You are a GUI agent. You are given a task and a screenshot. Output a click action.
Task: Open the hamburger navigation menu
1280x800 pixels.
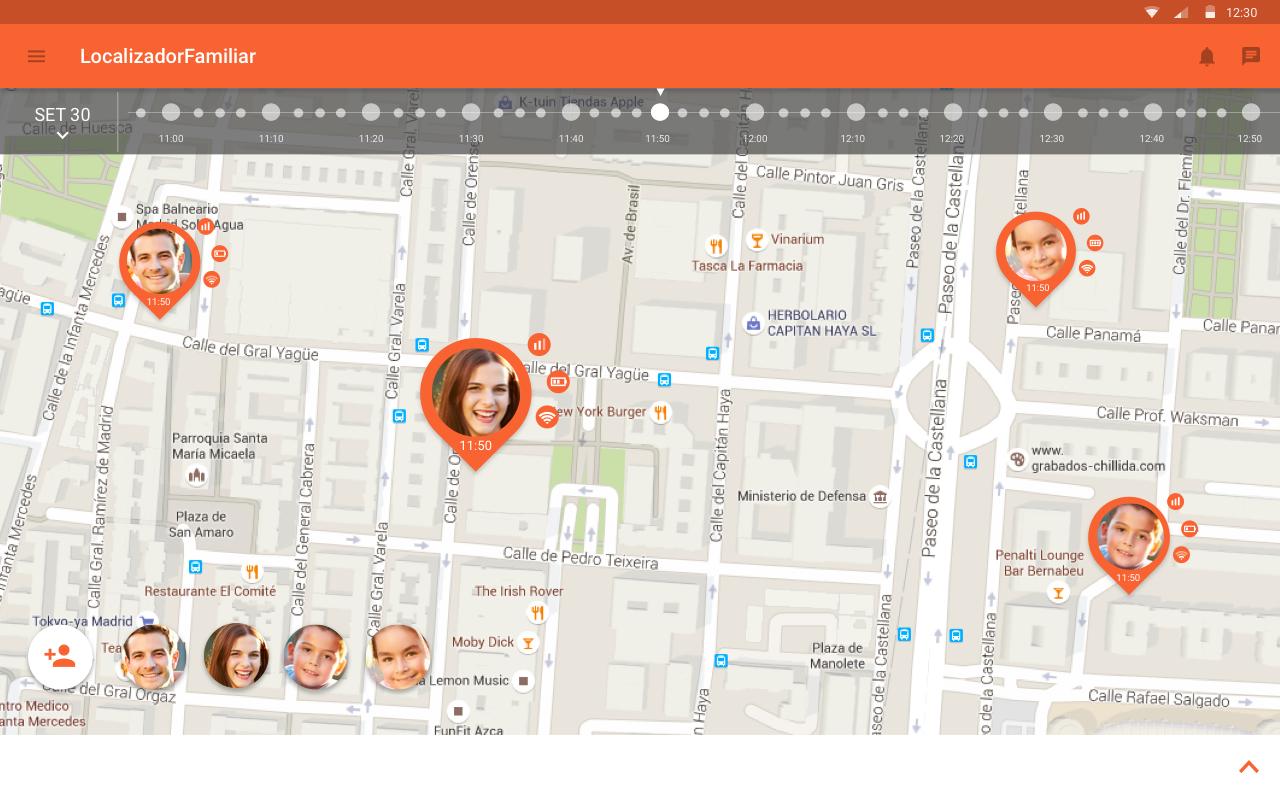[x=36, y=56]
